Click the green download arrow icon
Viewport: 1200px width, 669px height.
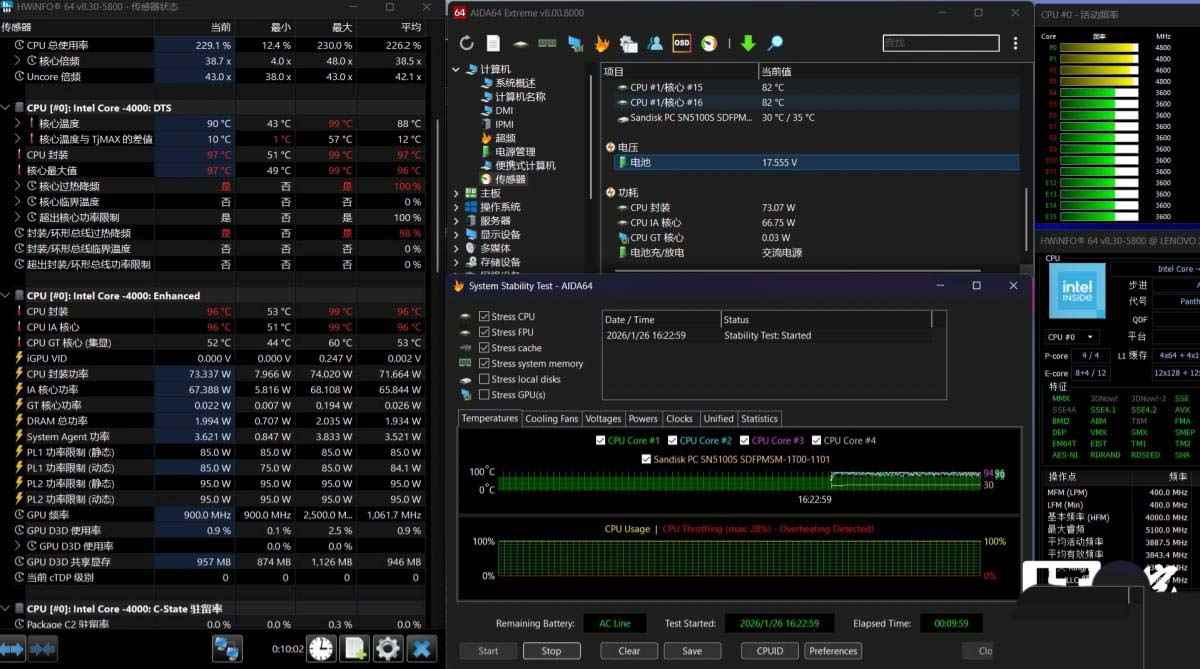coord(748,43)
